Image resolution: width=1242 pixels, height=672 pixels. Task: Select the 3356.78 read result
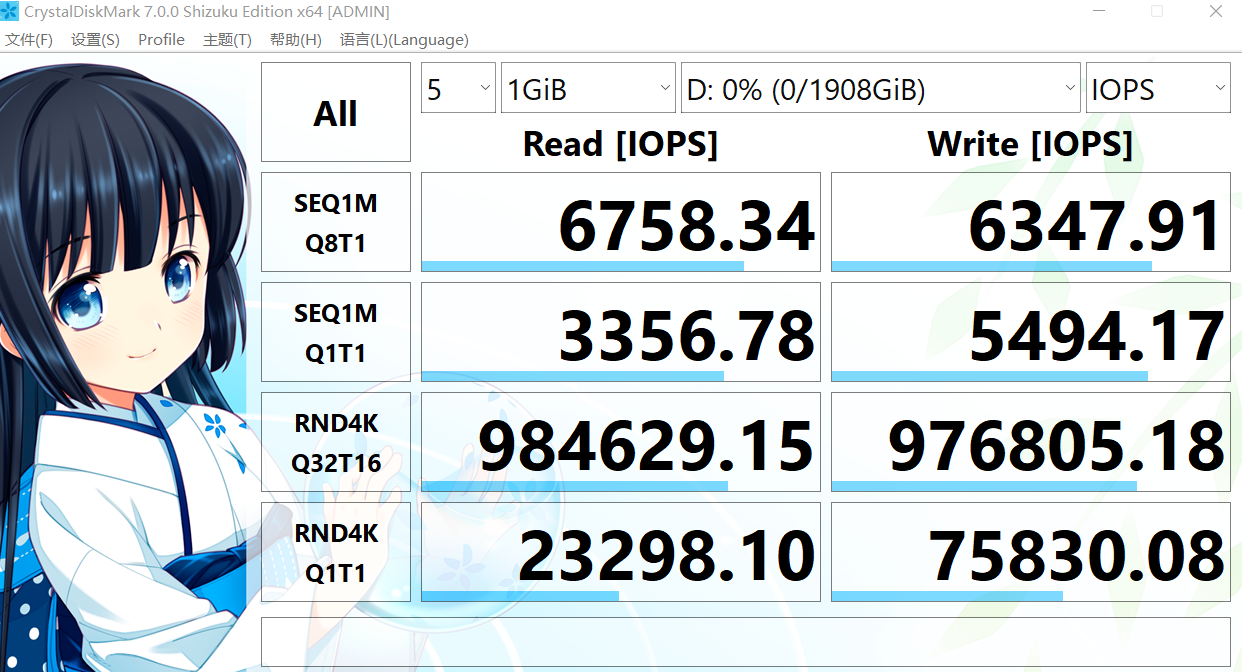click(621, 332)
